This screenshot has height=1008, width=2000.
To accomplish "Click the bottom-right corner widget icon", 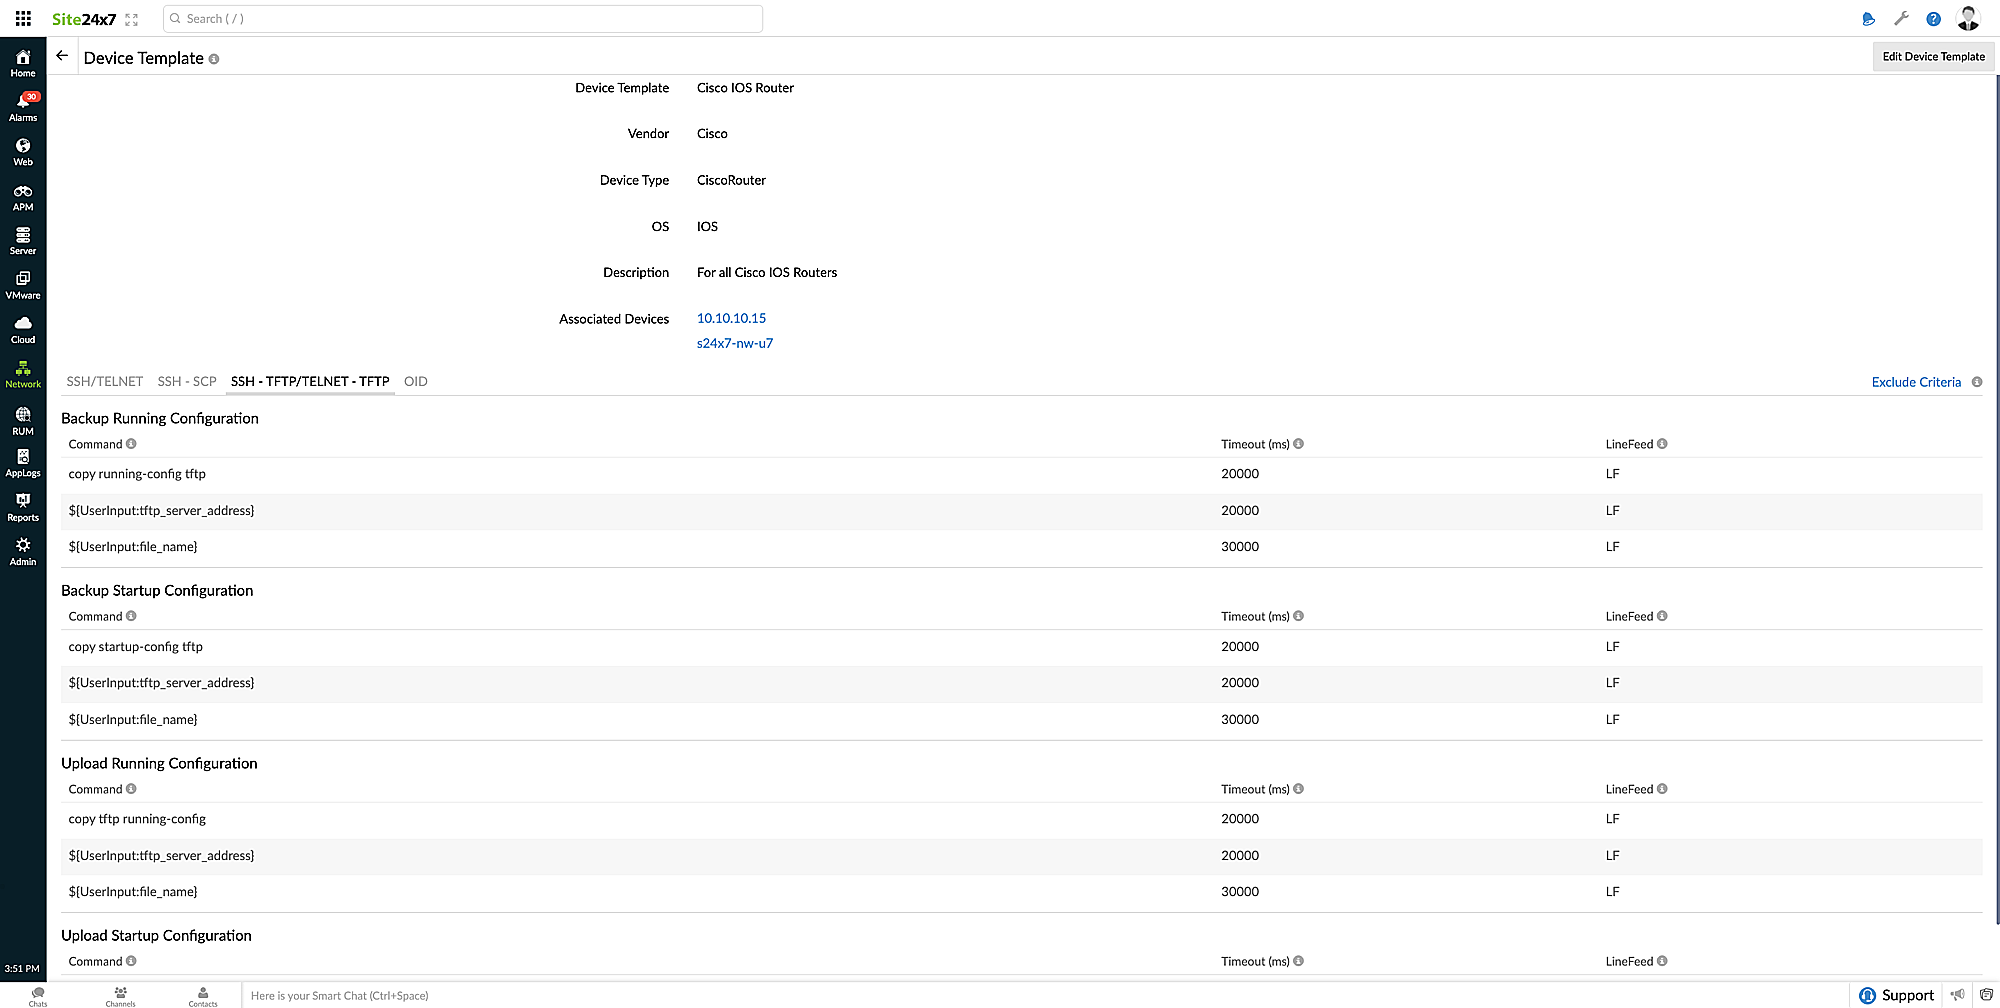I will point(1986,995).
